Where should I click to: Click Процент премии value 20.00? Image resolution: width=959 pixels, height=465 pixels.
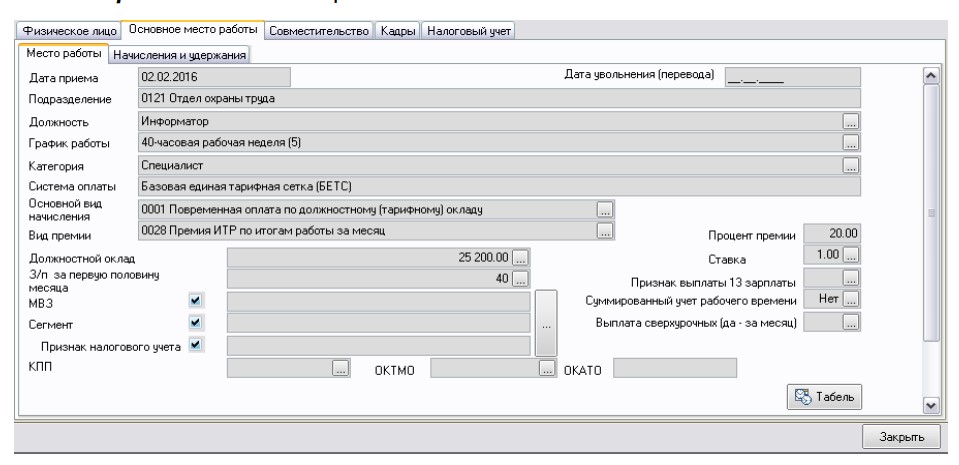[x=832, y=234]
